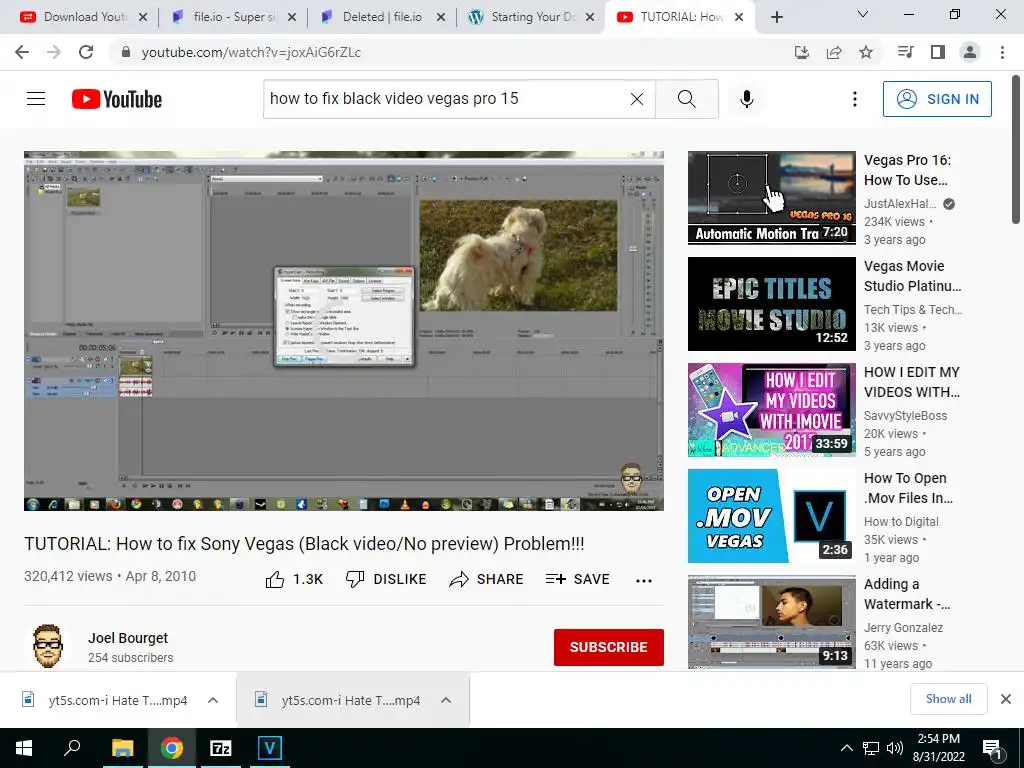
Task: Click the install/download page icon in address bar
Action: tap(801, 52)
